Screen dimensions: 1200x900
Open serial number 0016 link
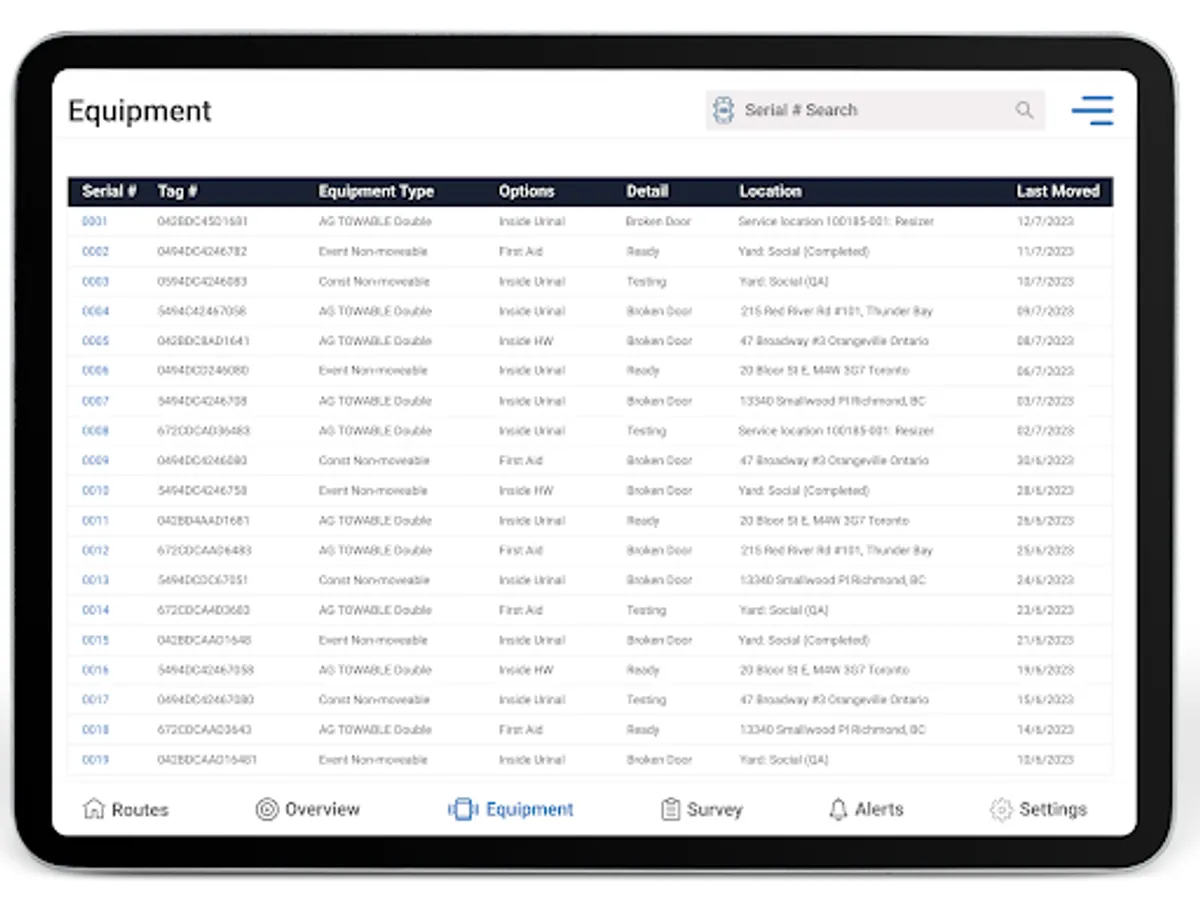pos(95,670)
